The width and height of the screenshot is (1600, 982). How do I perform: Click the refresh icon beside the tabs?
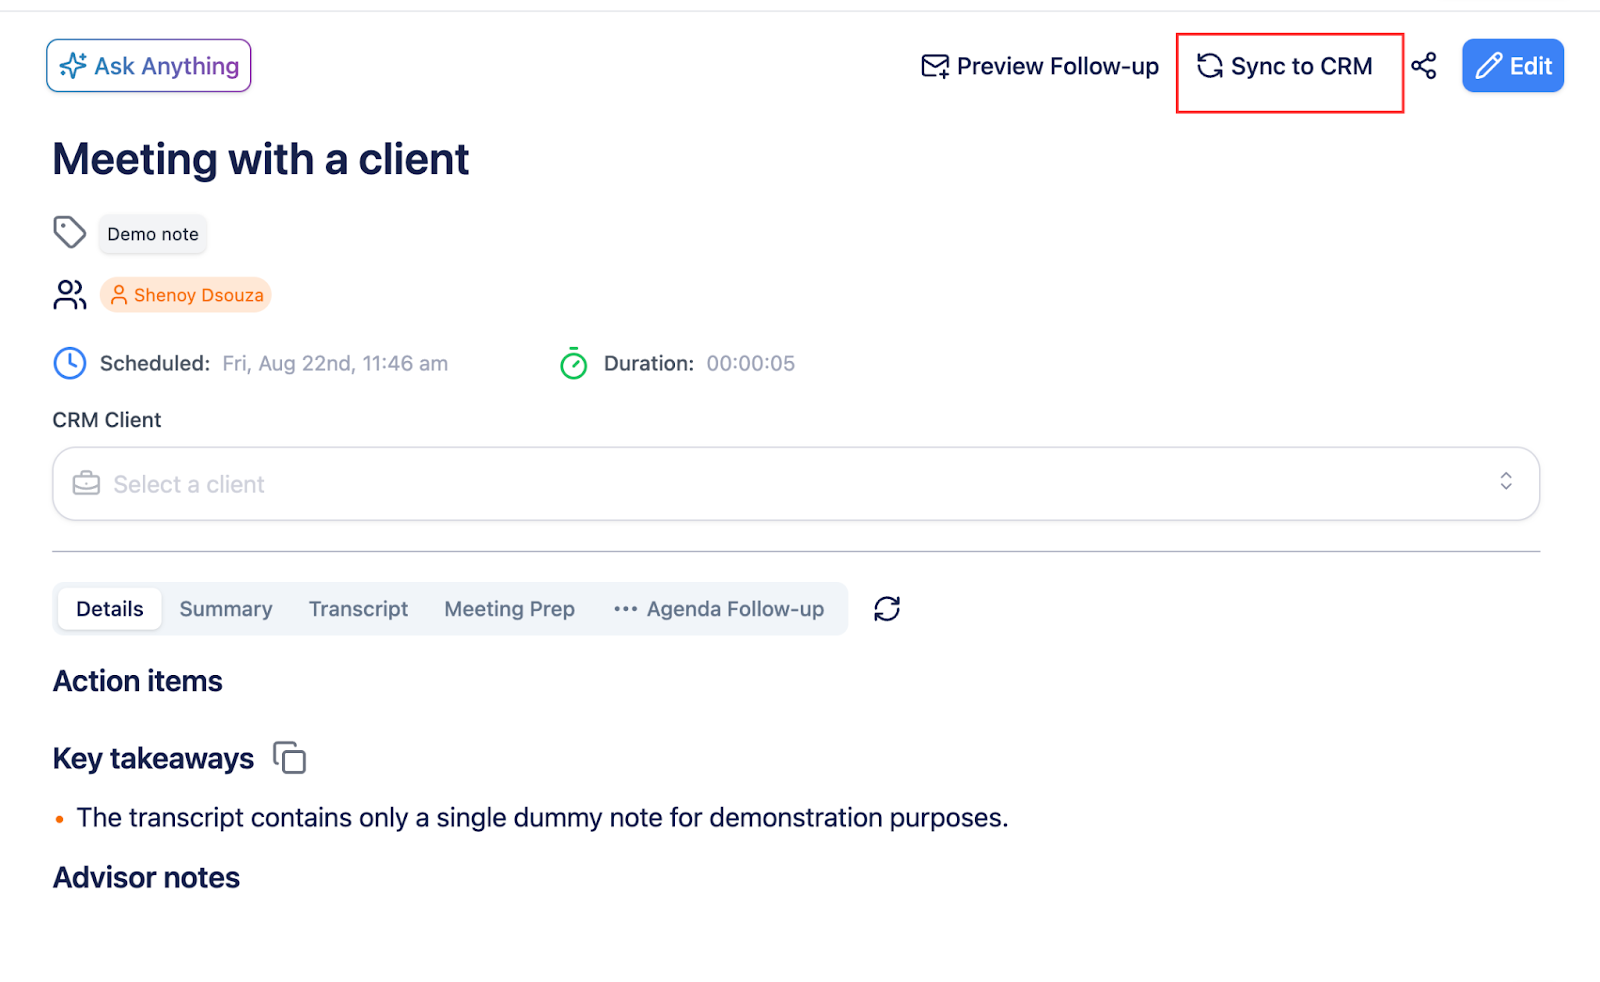886,609
